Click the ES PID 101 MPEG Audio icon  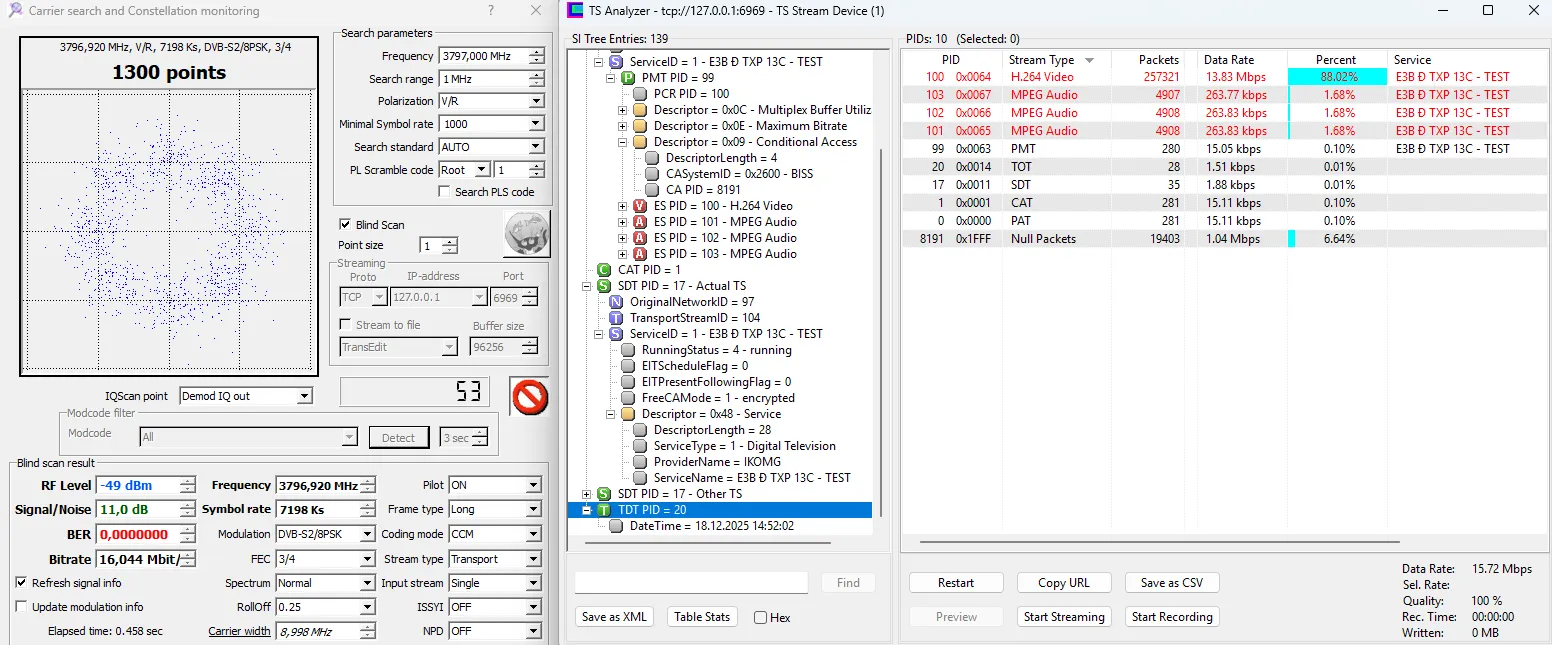click(640, 222)
